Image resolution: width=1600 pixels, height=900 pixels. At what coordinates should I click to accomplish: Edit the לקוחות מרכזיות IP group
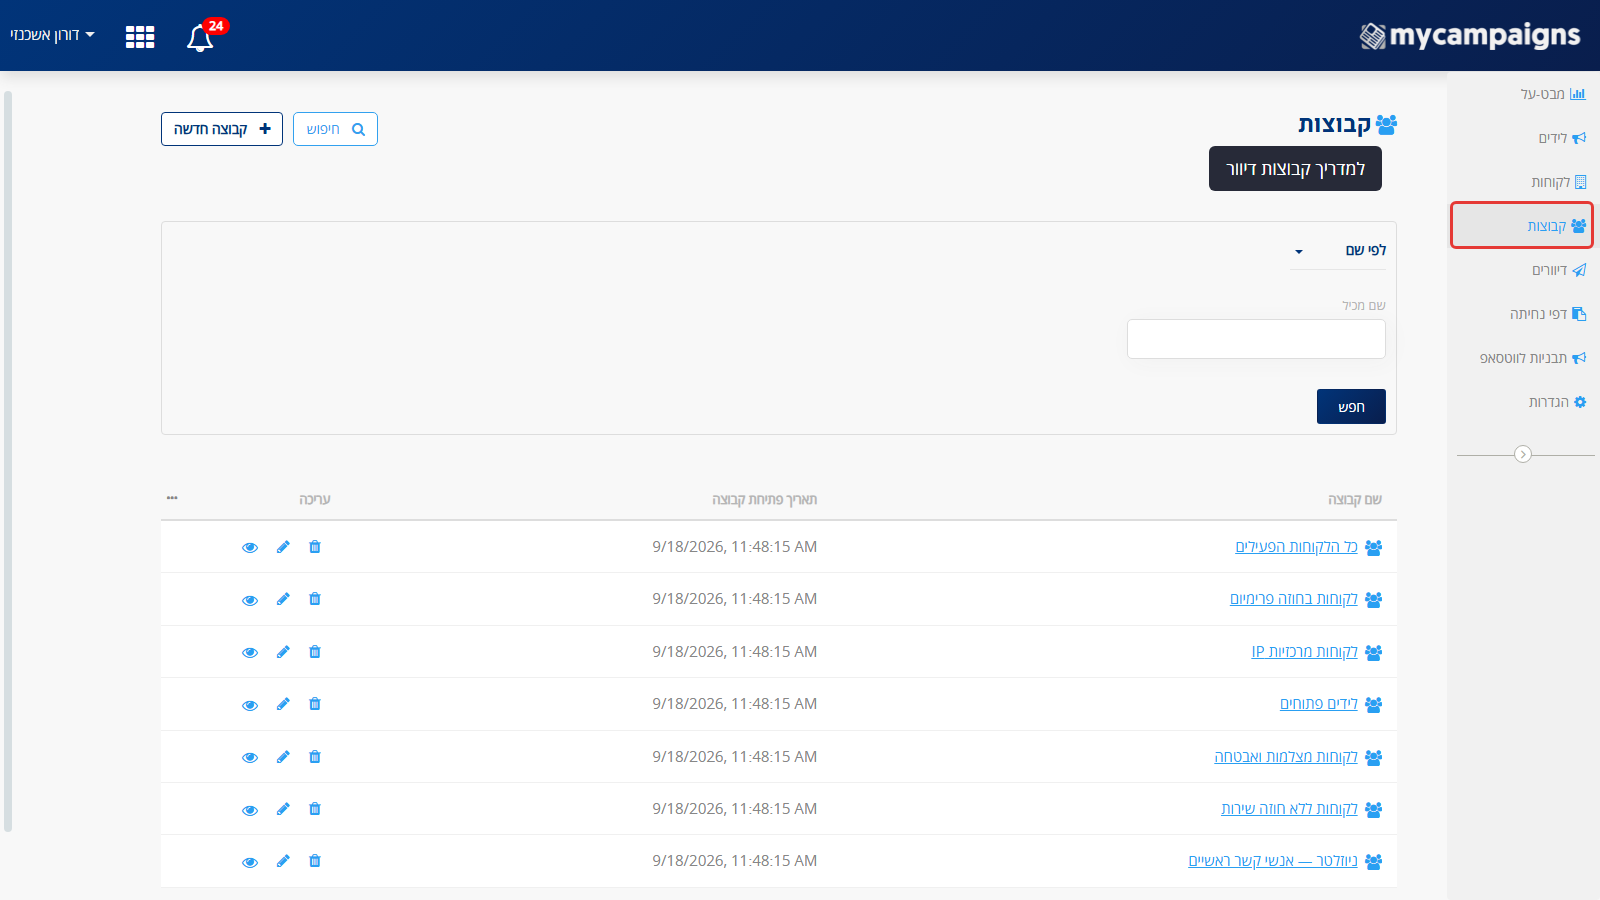point(283,652)
